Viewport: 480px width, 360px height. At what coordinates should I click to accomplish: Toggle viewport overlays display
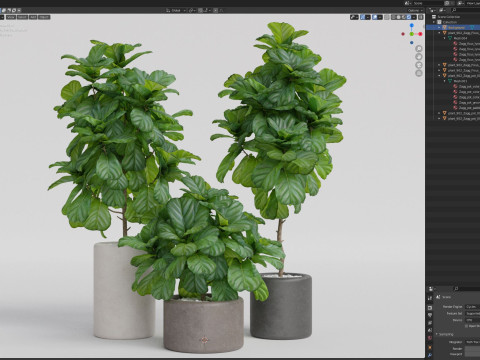click(x=375, y=17)
